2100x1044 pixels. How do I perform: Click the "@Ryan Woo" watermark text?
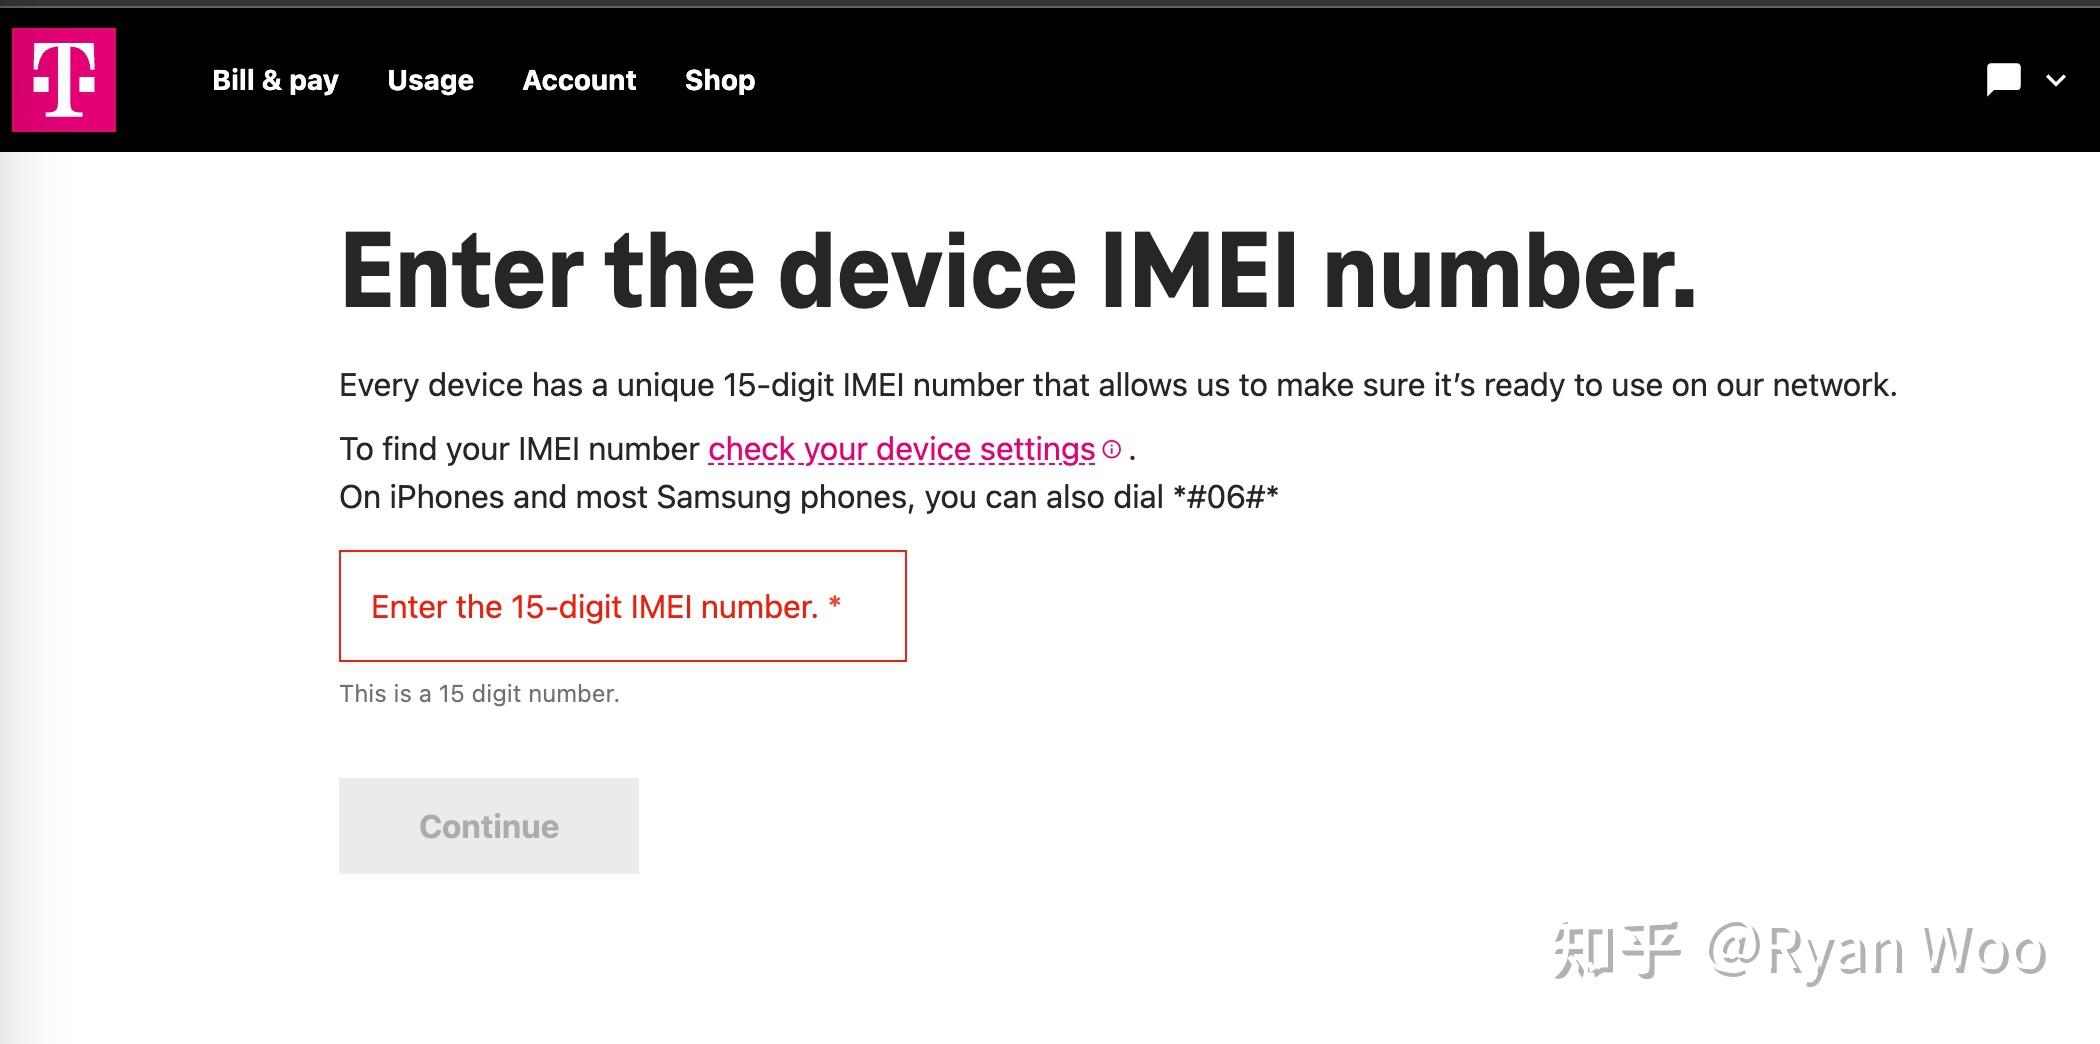(1876, 950)
